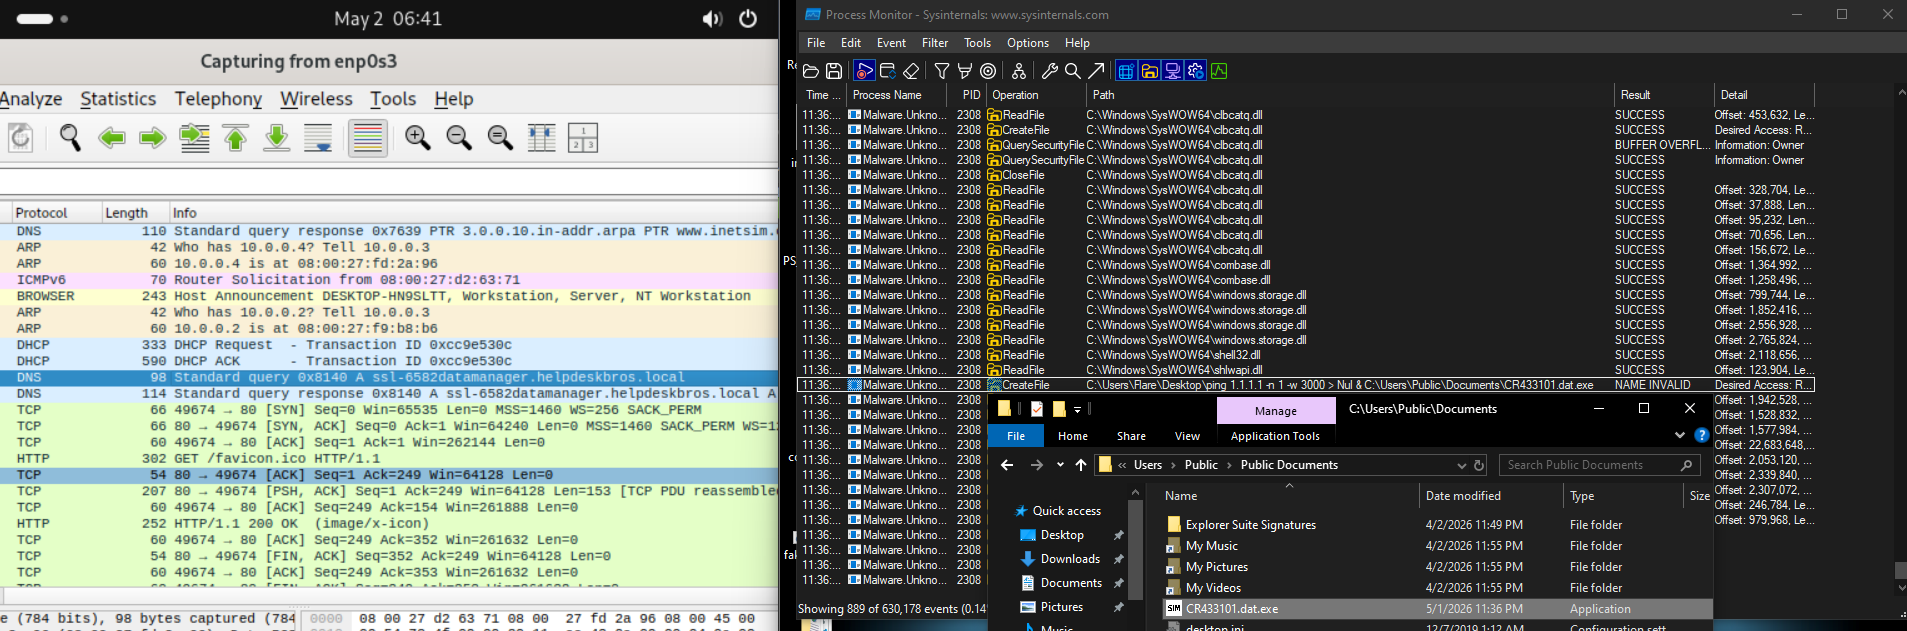Click the Search Public Documents field
The height and width of the screenshot is (631, 1907).
coord(1599,465)
